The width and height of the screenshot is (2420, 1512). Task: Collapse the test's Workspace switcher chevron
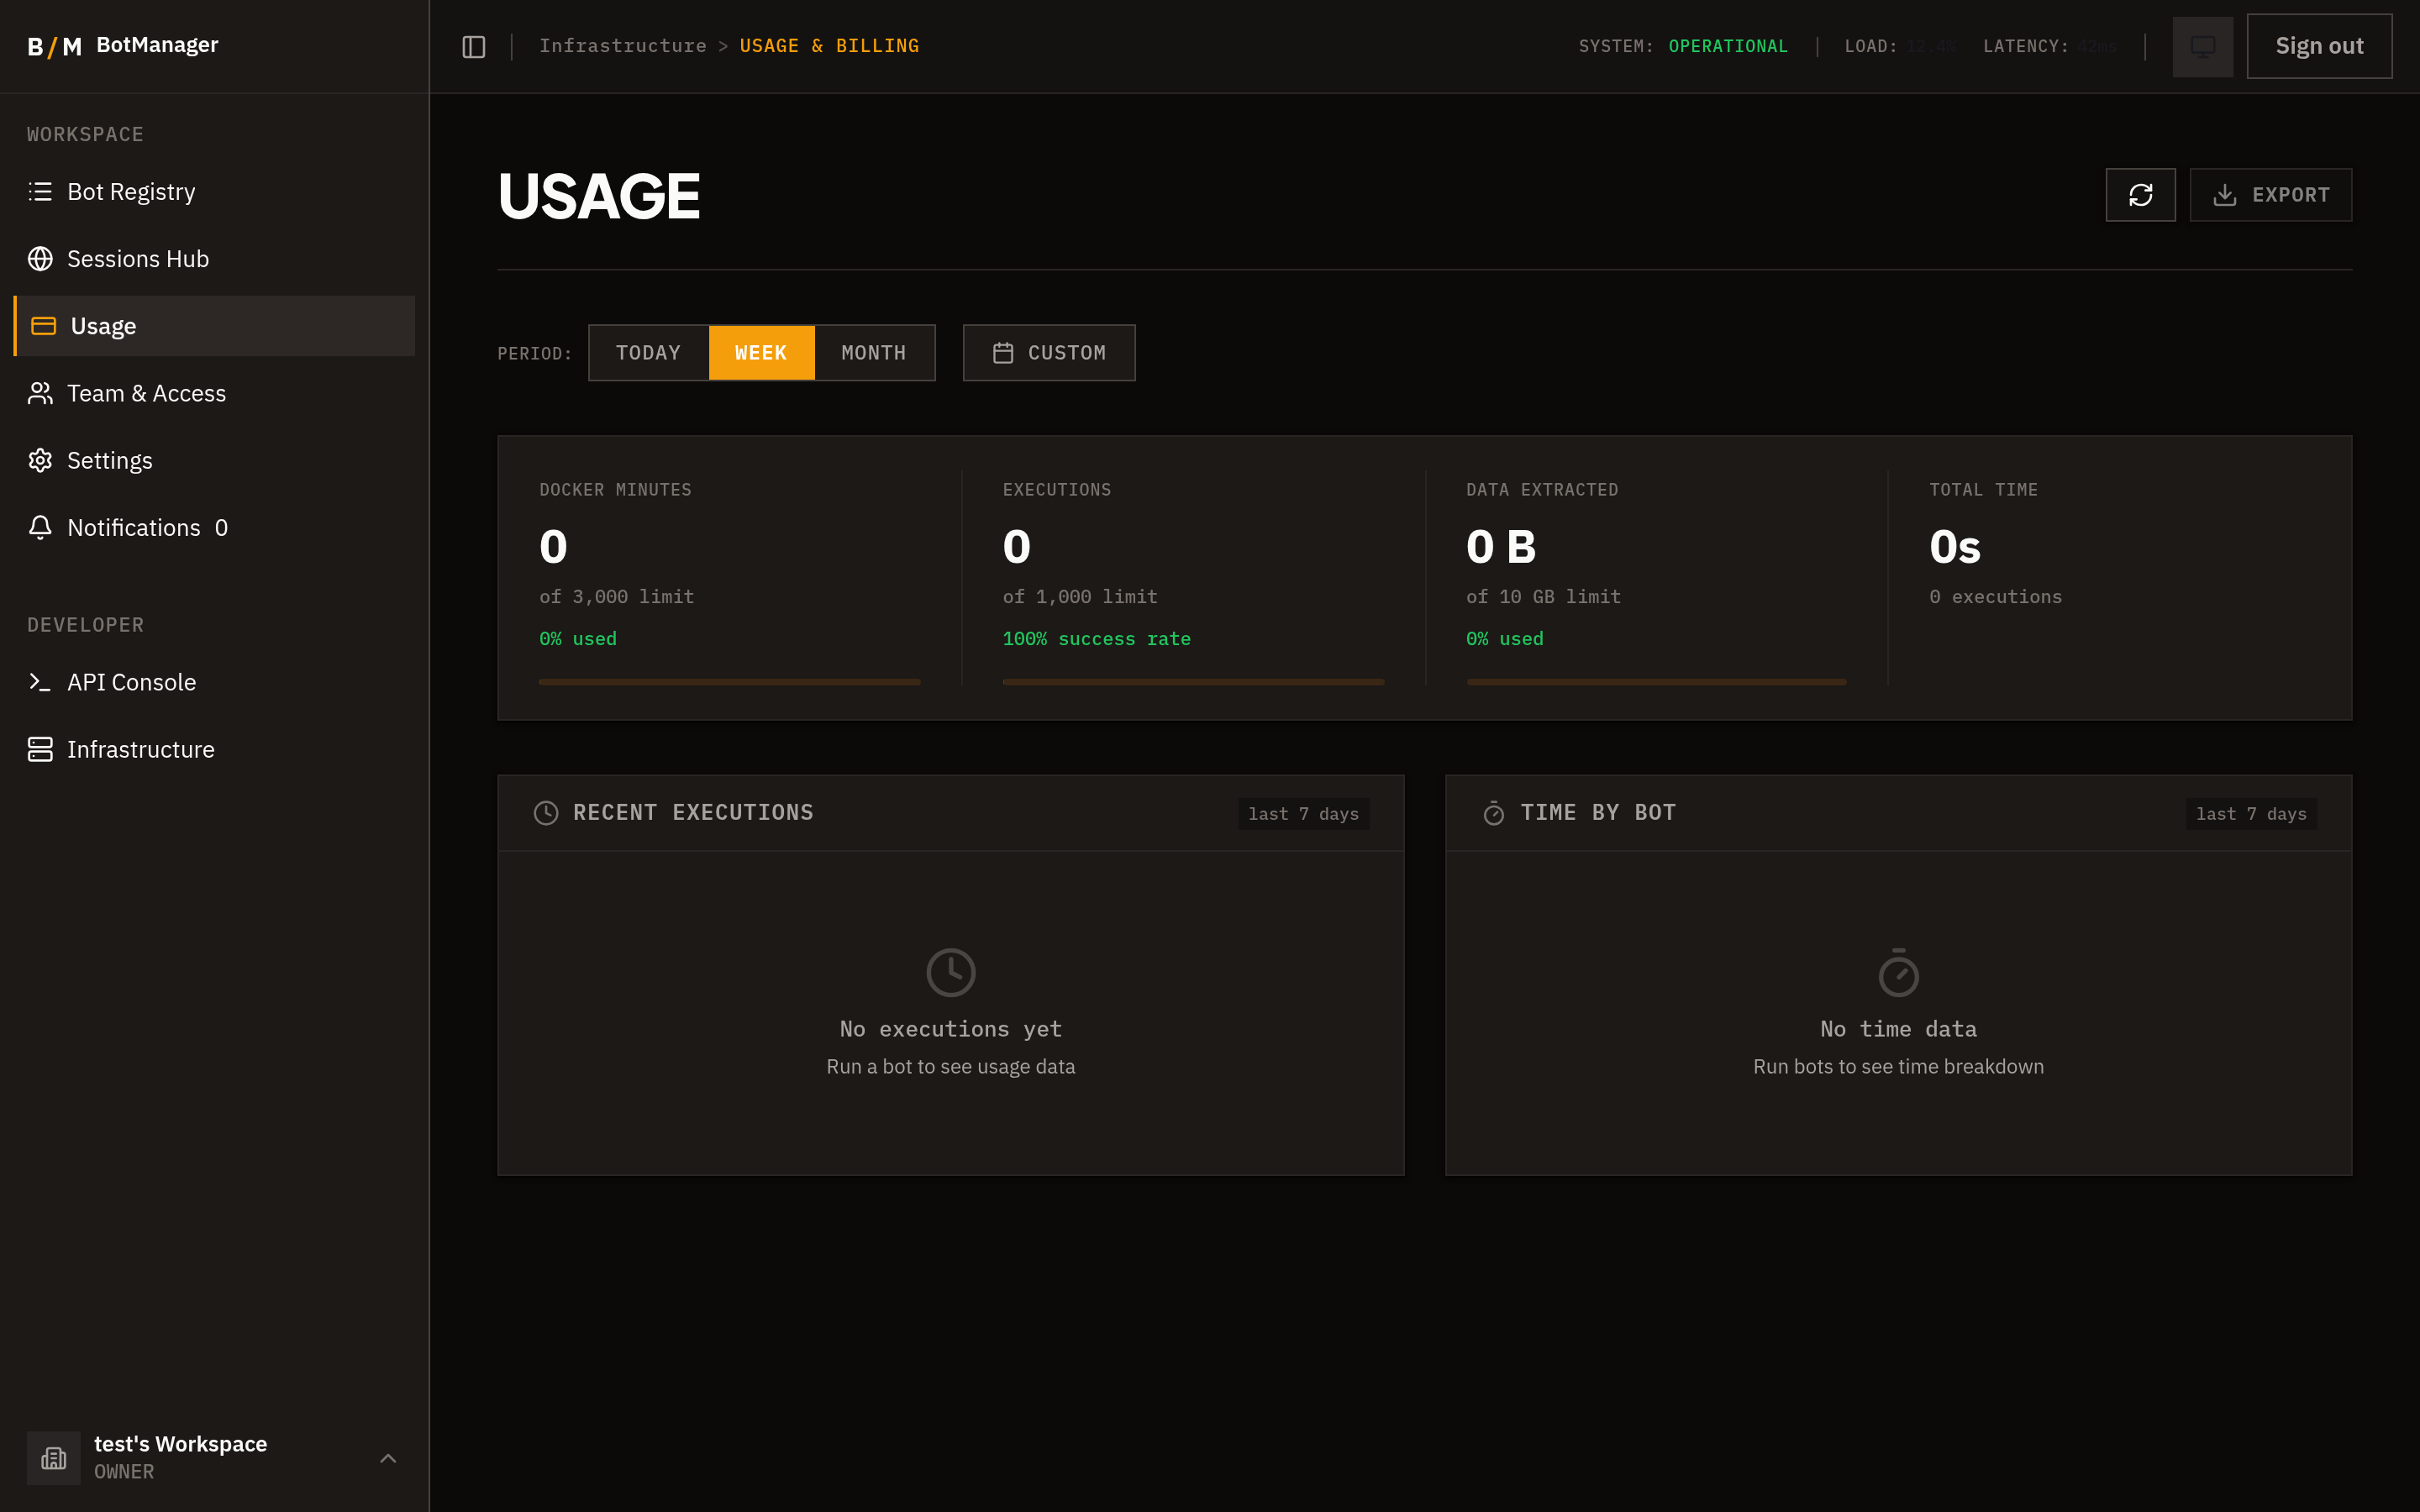click(x=388, y=1458)
